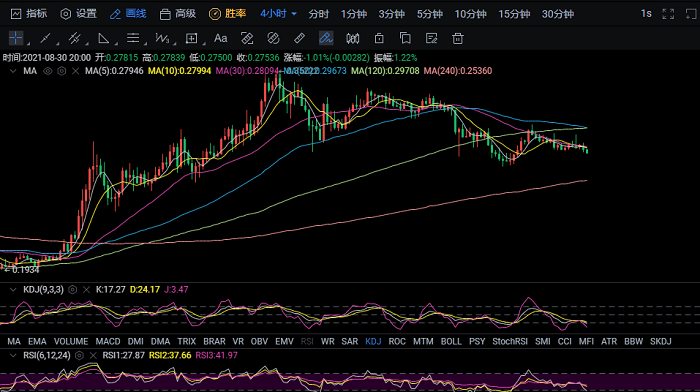This screenshot has width=700, height=392.
Task: Select the trend line drawing tool
Action: [x=45, y=38]
